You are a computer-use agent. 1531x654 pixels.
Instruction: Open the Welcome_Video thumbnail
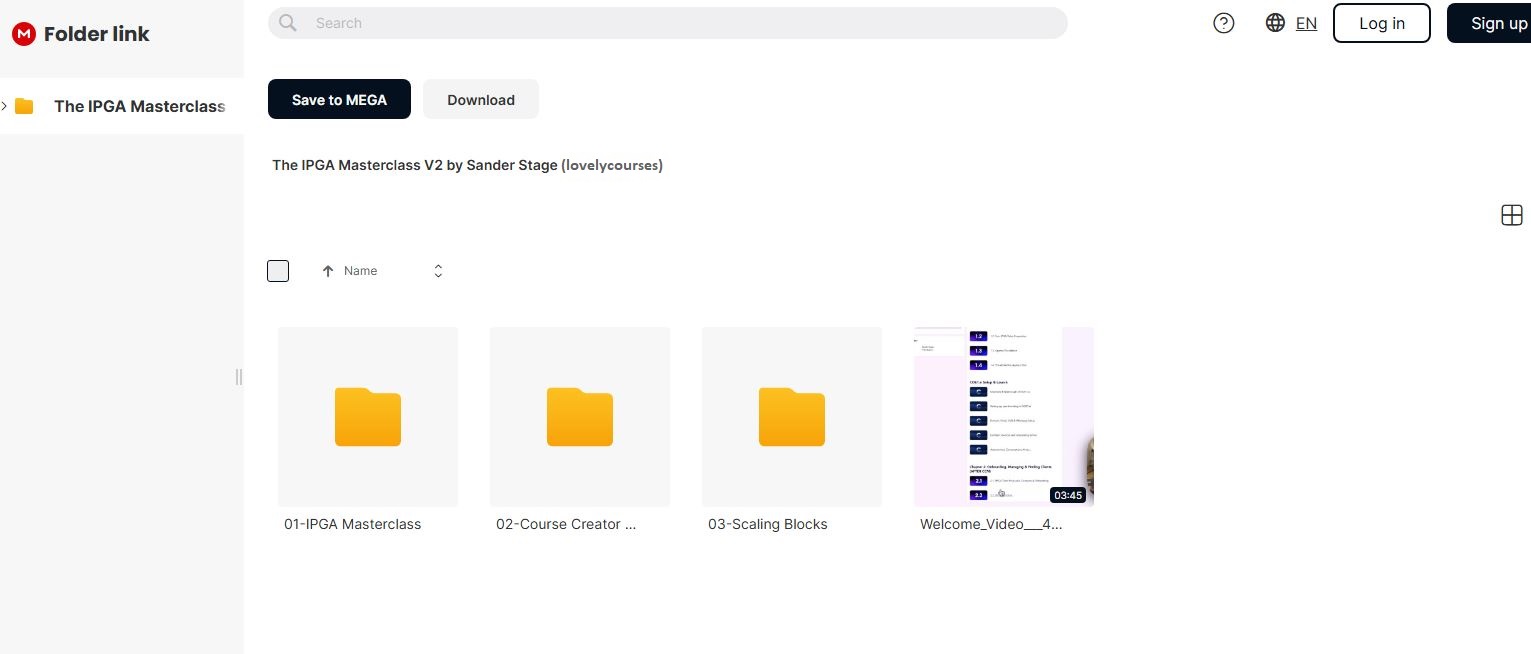coord(1004,416)
